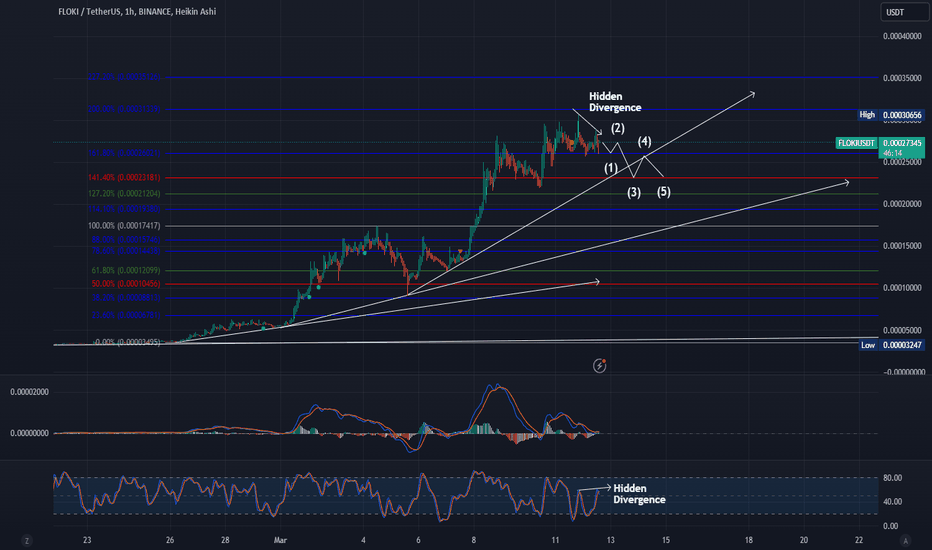This screenshot has height=550, width=932.
Task: Click the 0.00015000 price axis label
Action: click(x=902, y=246)
